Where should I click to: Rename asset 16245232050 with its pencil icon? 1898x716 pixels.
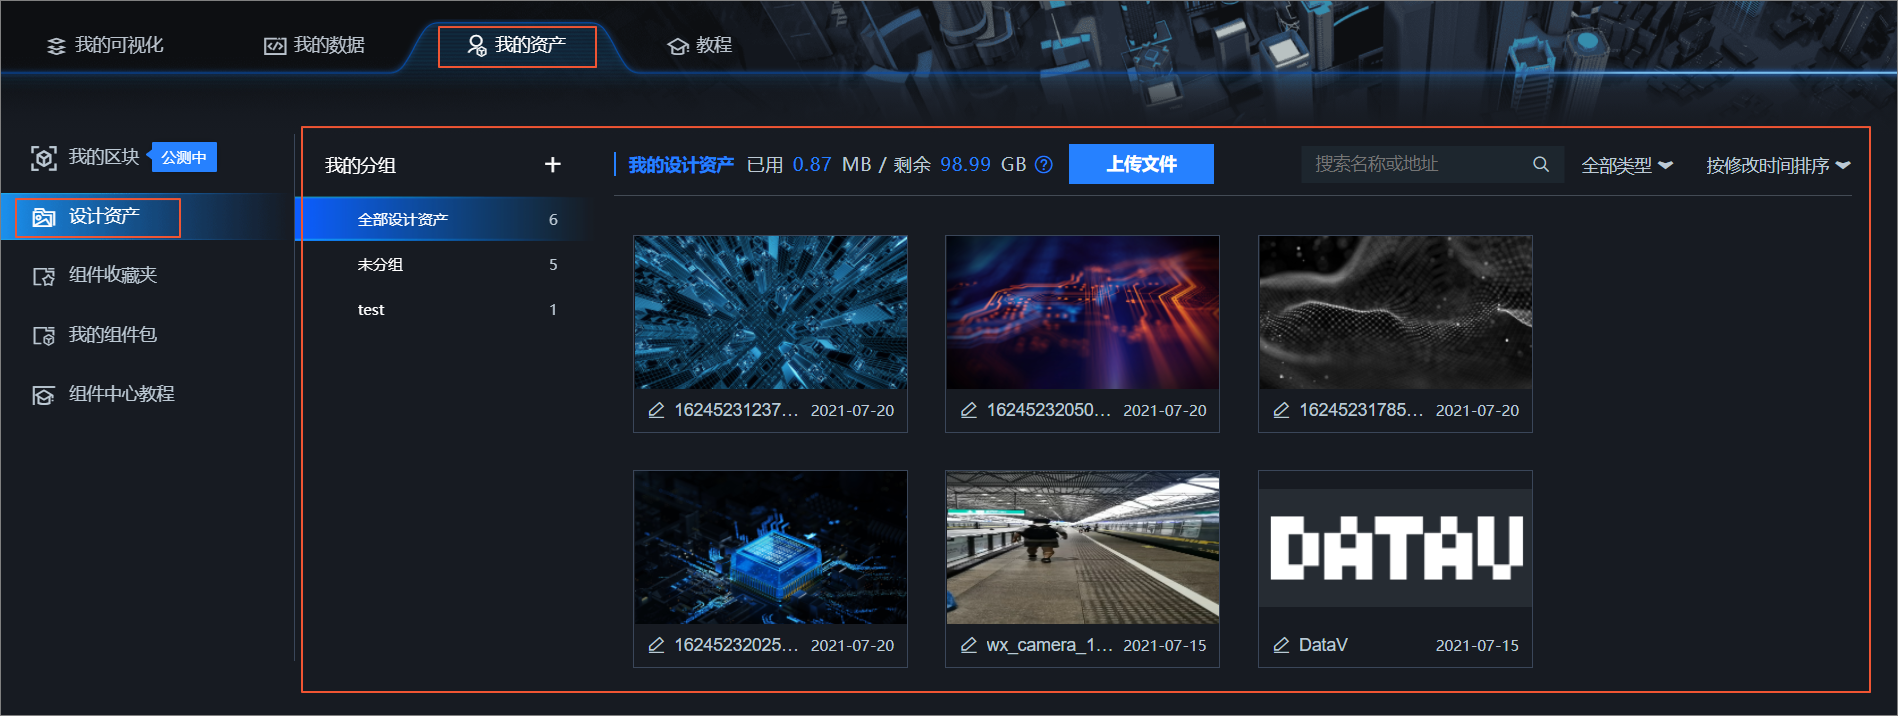point(968,410)
